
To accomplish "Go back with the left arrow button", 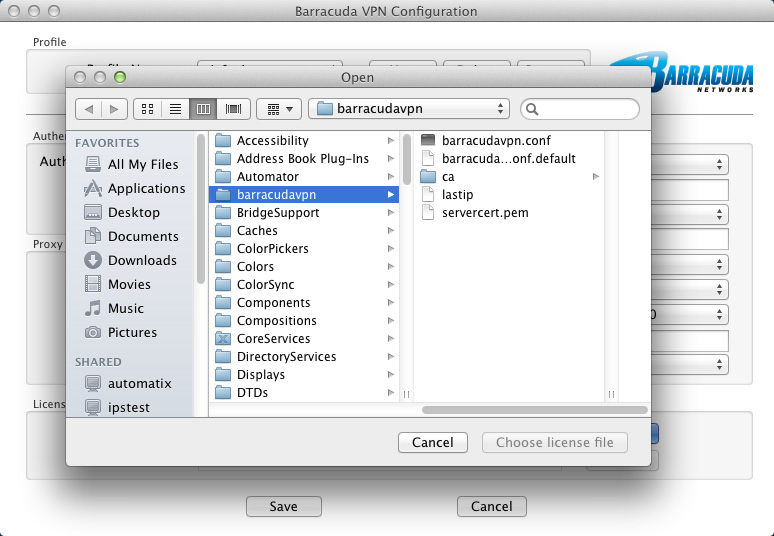I will point(89,109).
